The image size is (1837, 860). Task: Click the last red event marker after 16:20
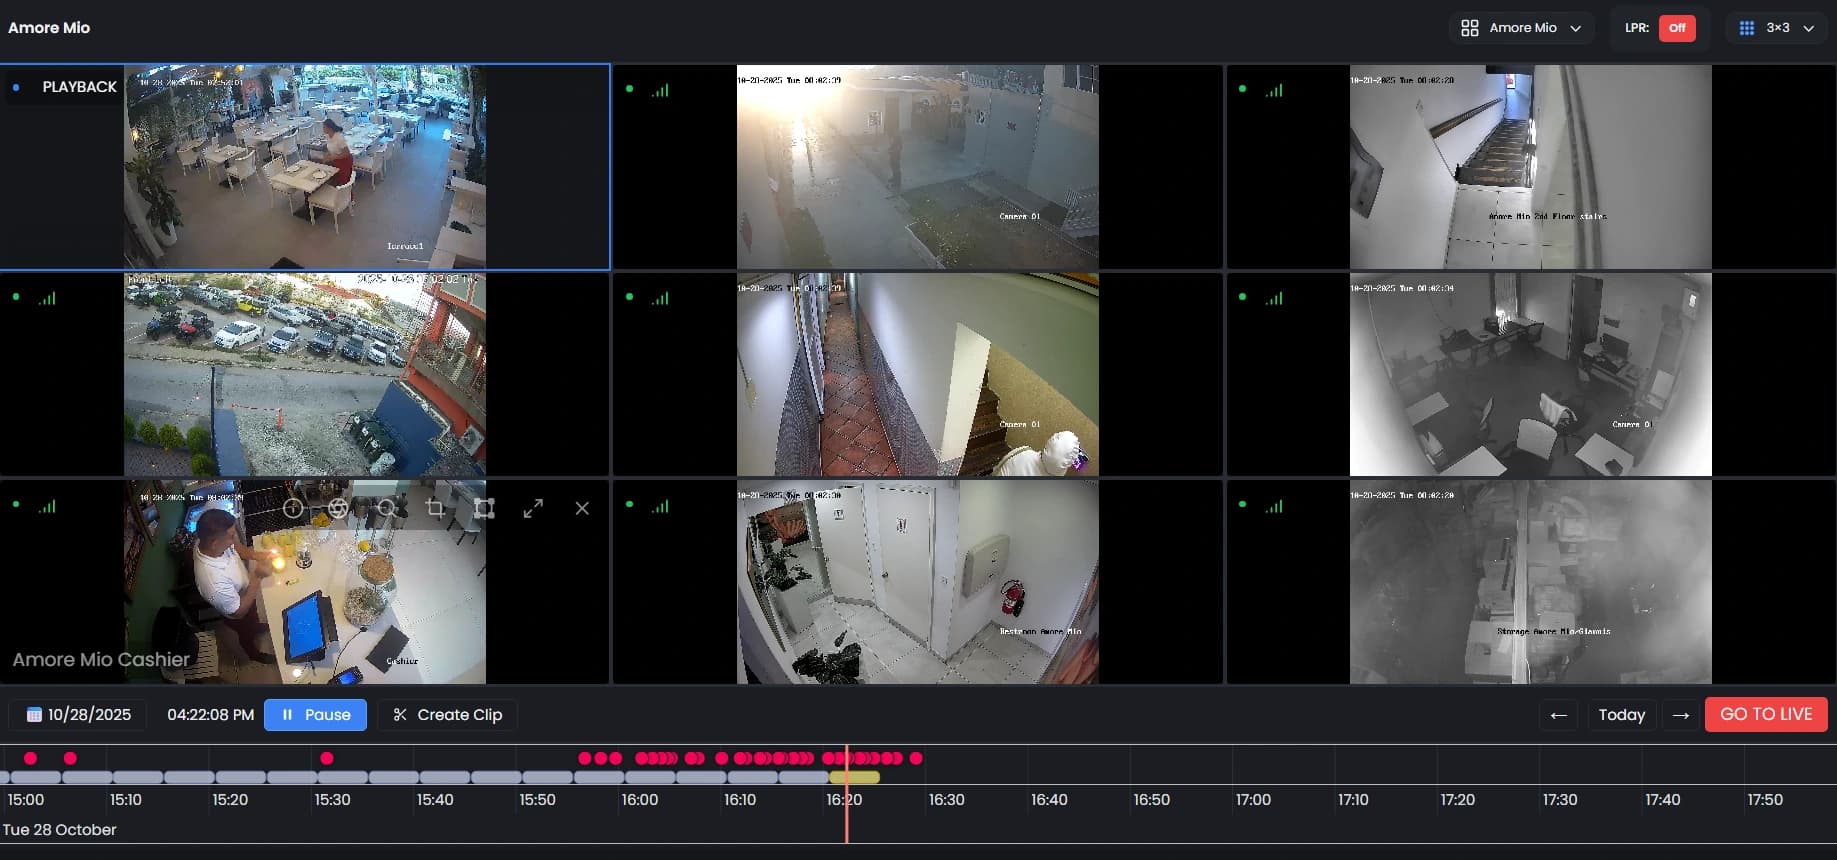pyautogui.click(x=916, y=758)
